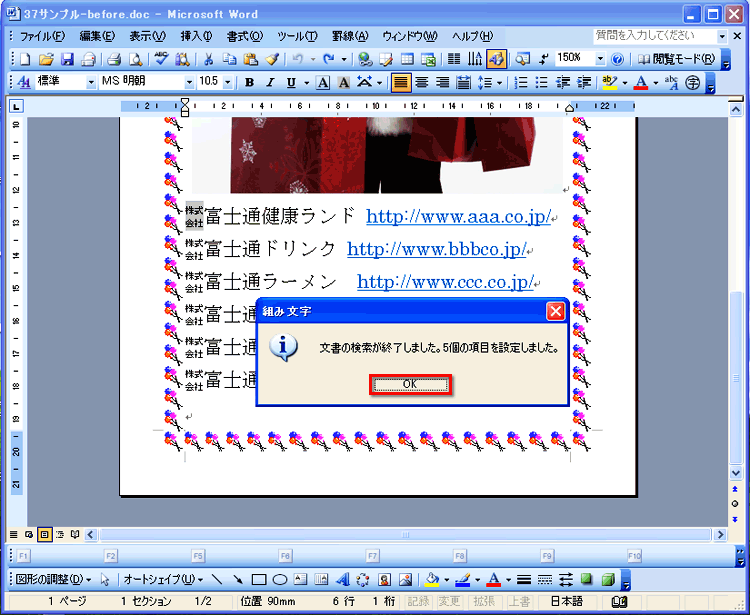Click the Paste clipboard icon
750x615 pixels.
(x=251, y=59)
